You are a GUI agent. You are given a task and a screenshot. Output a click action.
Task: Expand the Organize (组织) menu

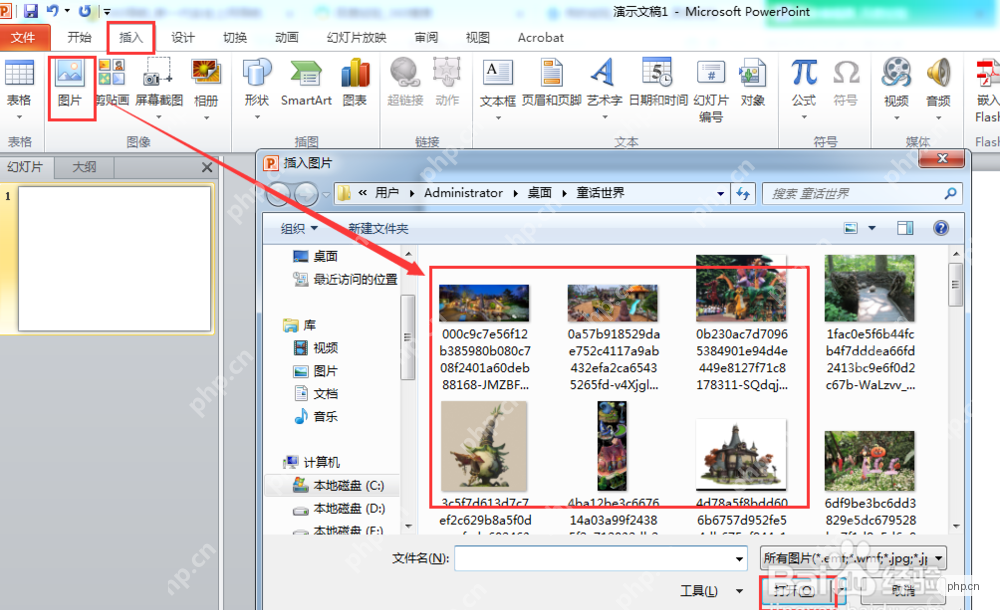tap(299, 228)
